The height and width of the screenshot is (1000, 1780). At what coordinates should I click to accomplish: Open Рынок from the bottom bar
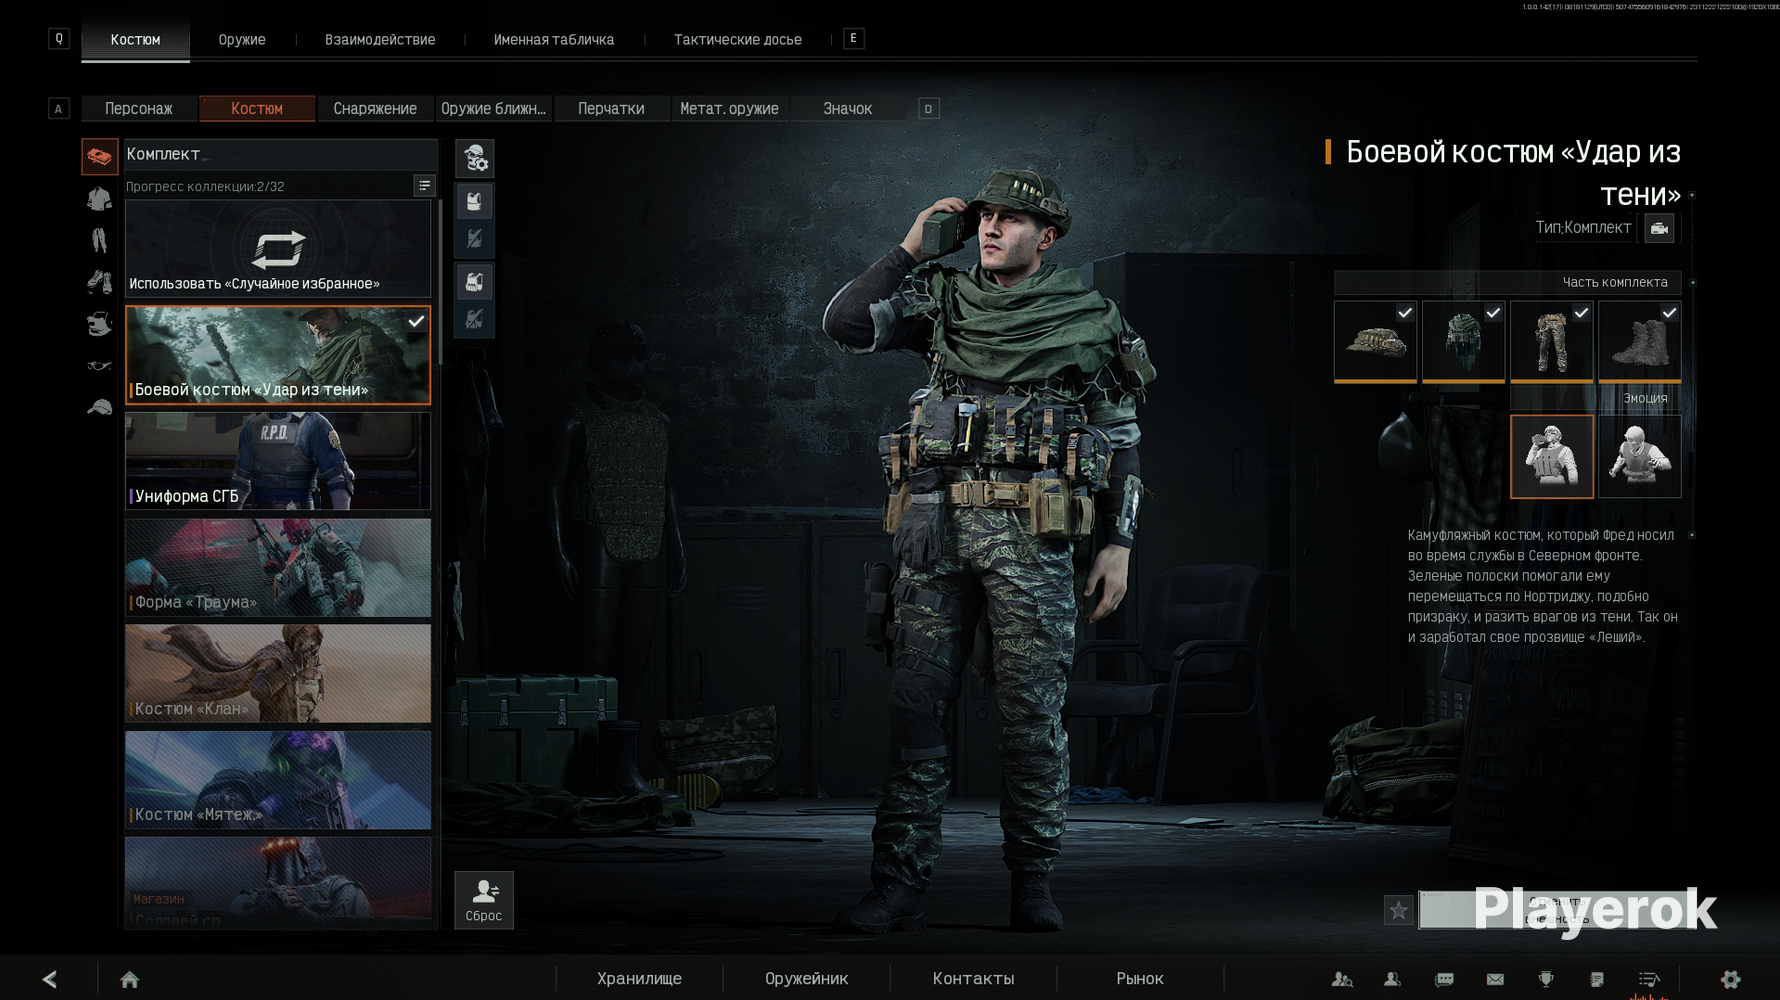tap(1140, 979)
